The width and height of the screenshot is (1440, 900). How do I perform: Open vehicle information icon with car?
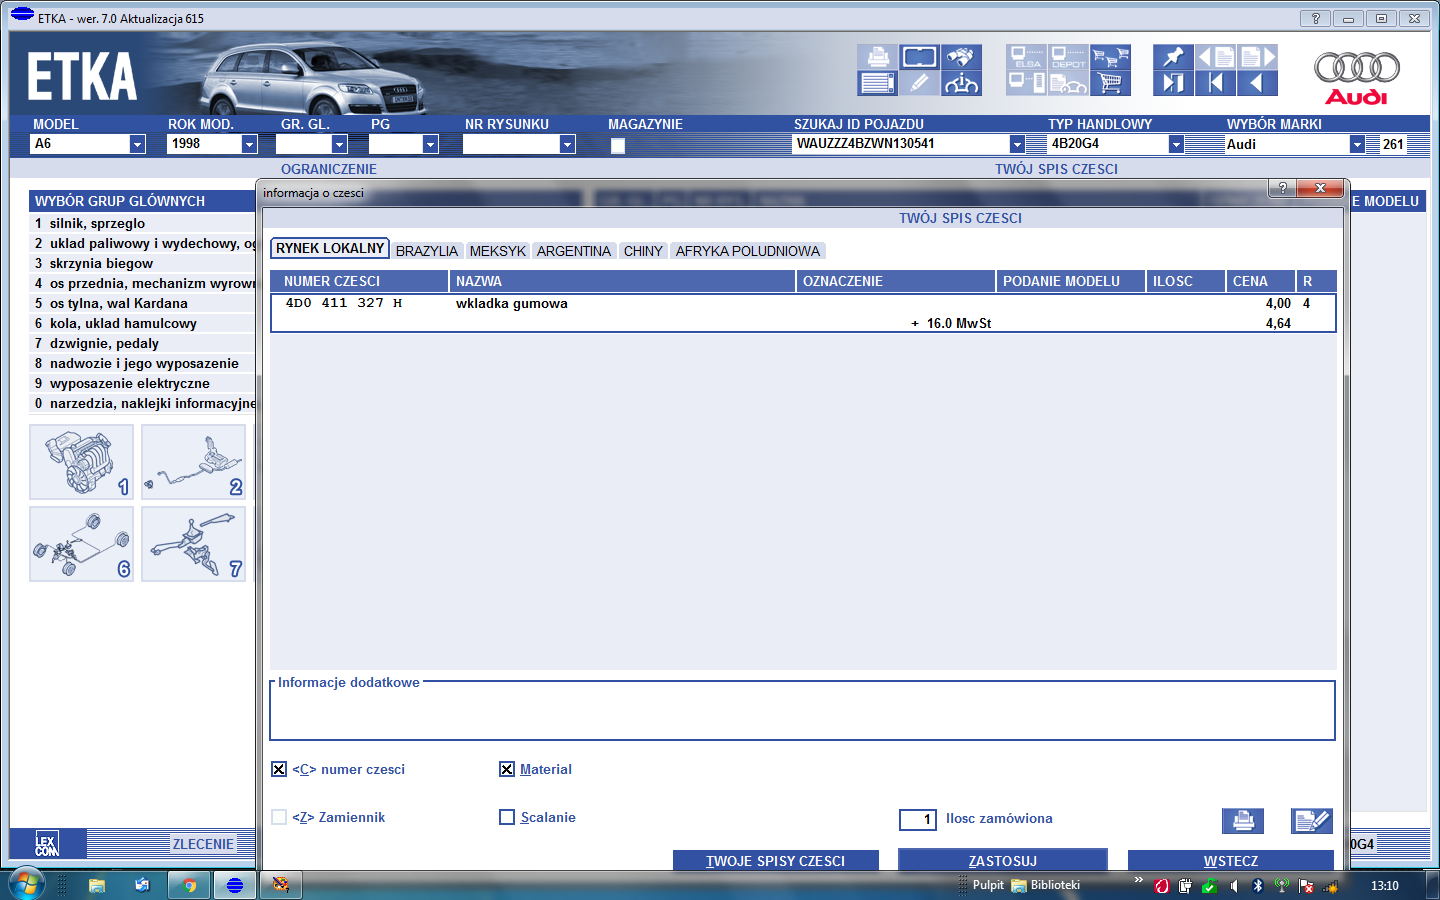[x=961, y=83]
